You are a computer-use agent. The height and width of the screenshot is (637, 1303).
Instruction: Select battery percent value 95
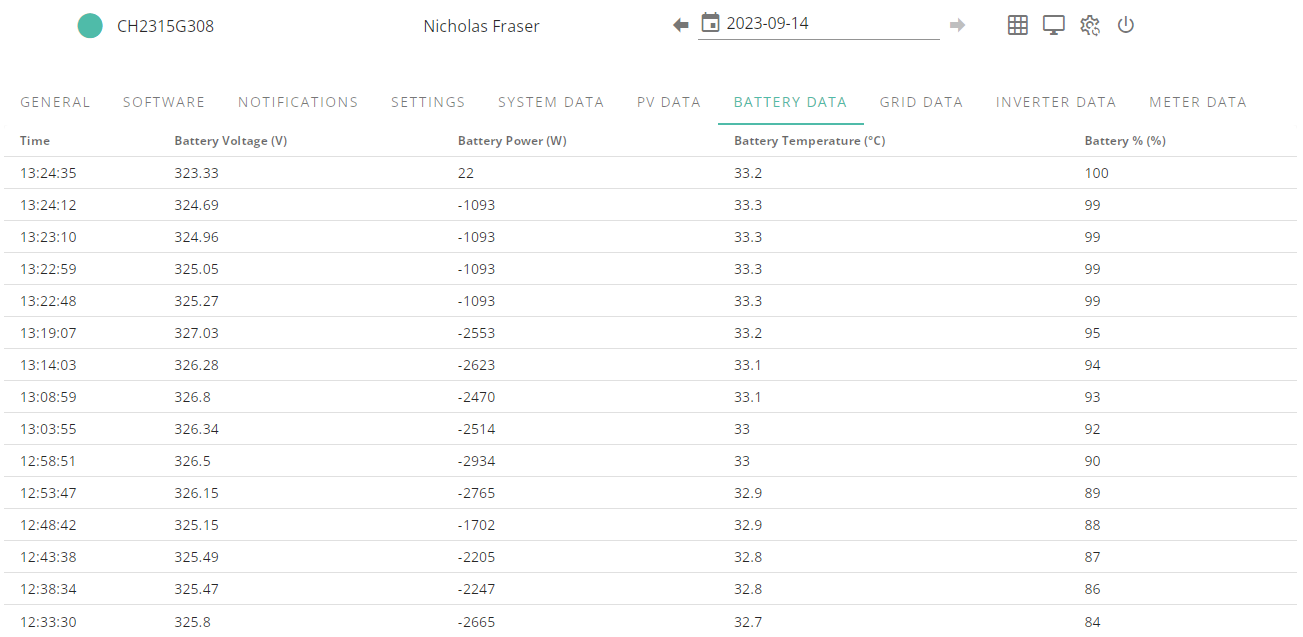point(1092,333)
